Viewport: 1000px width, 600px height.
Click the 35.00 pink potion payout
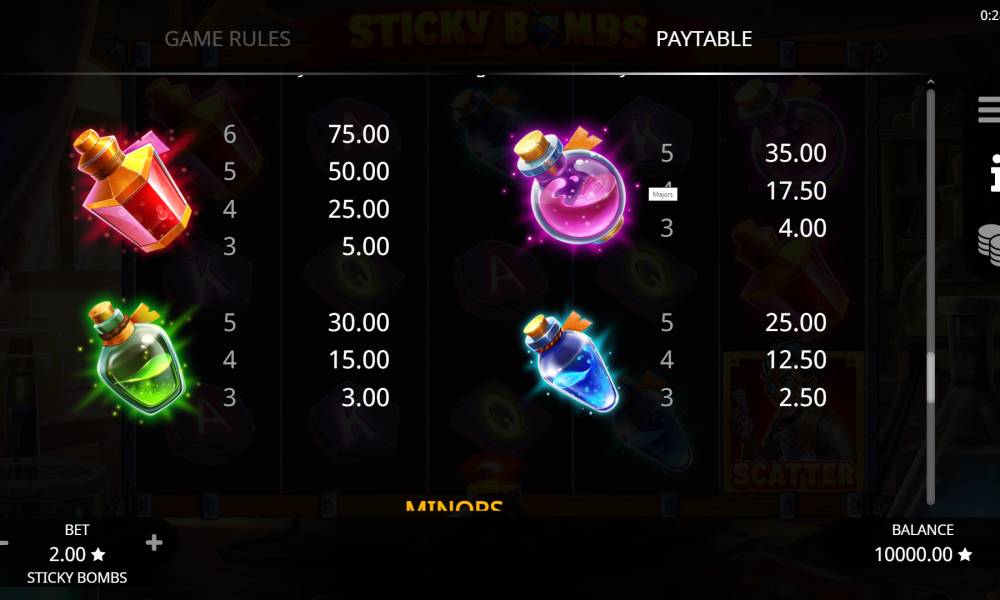(795, 153)
